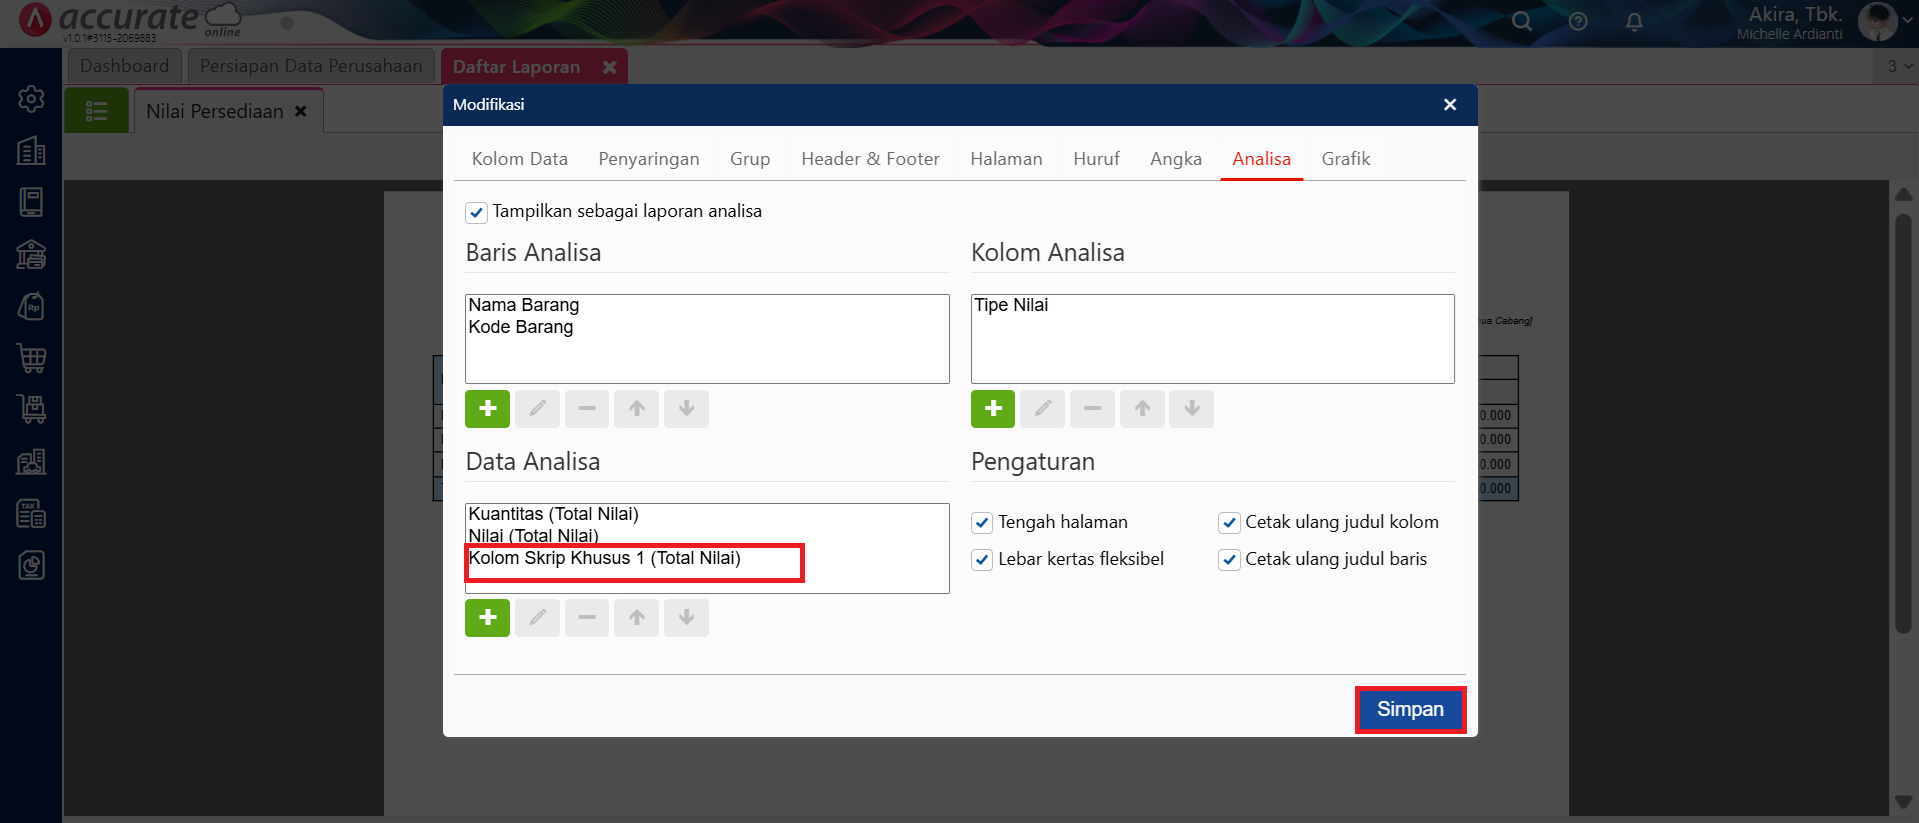Select Nama Barang in Baris Analisa
This screenshot has width=1919, height=823.
524,305
